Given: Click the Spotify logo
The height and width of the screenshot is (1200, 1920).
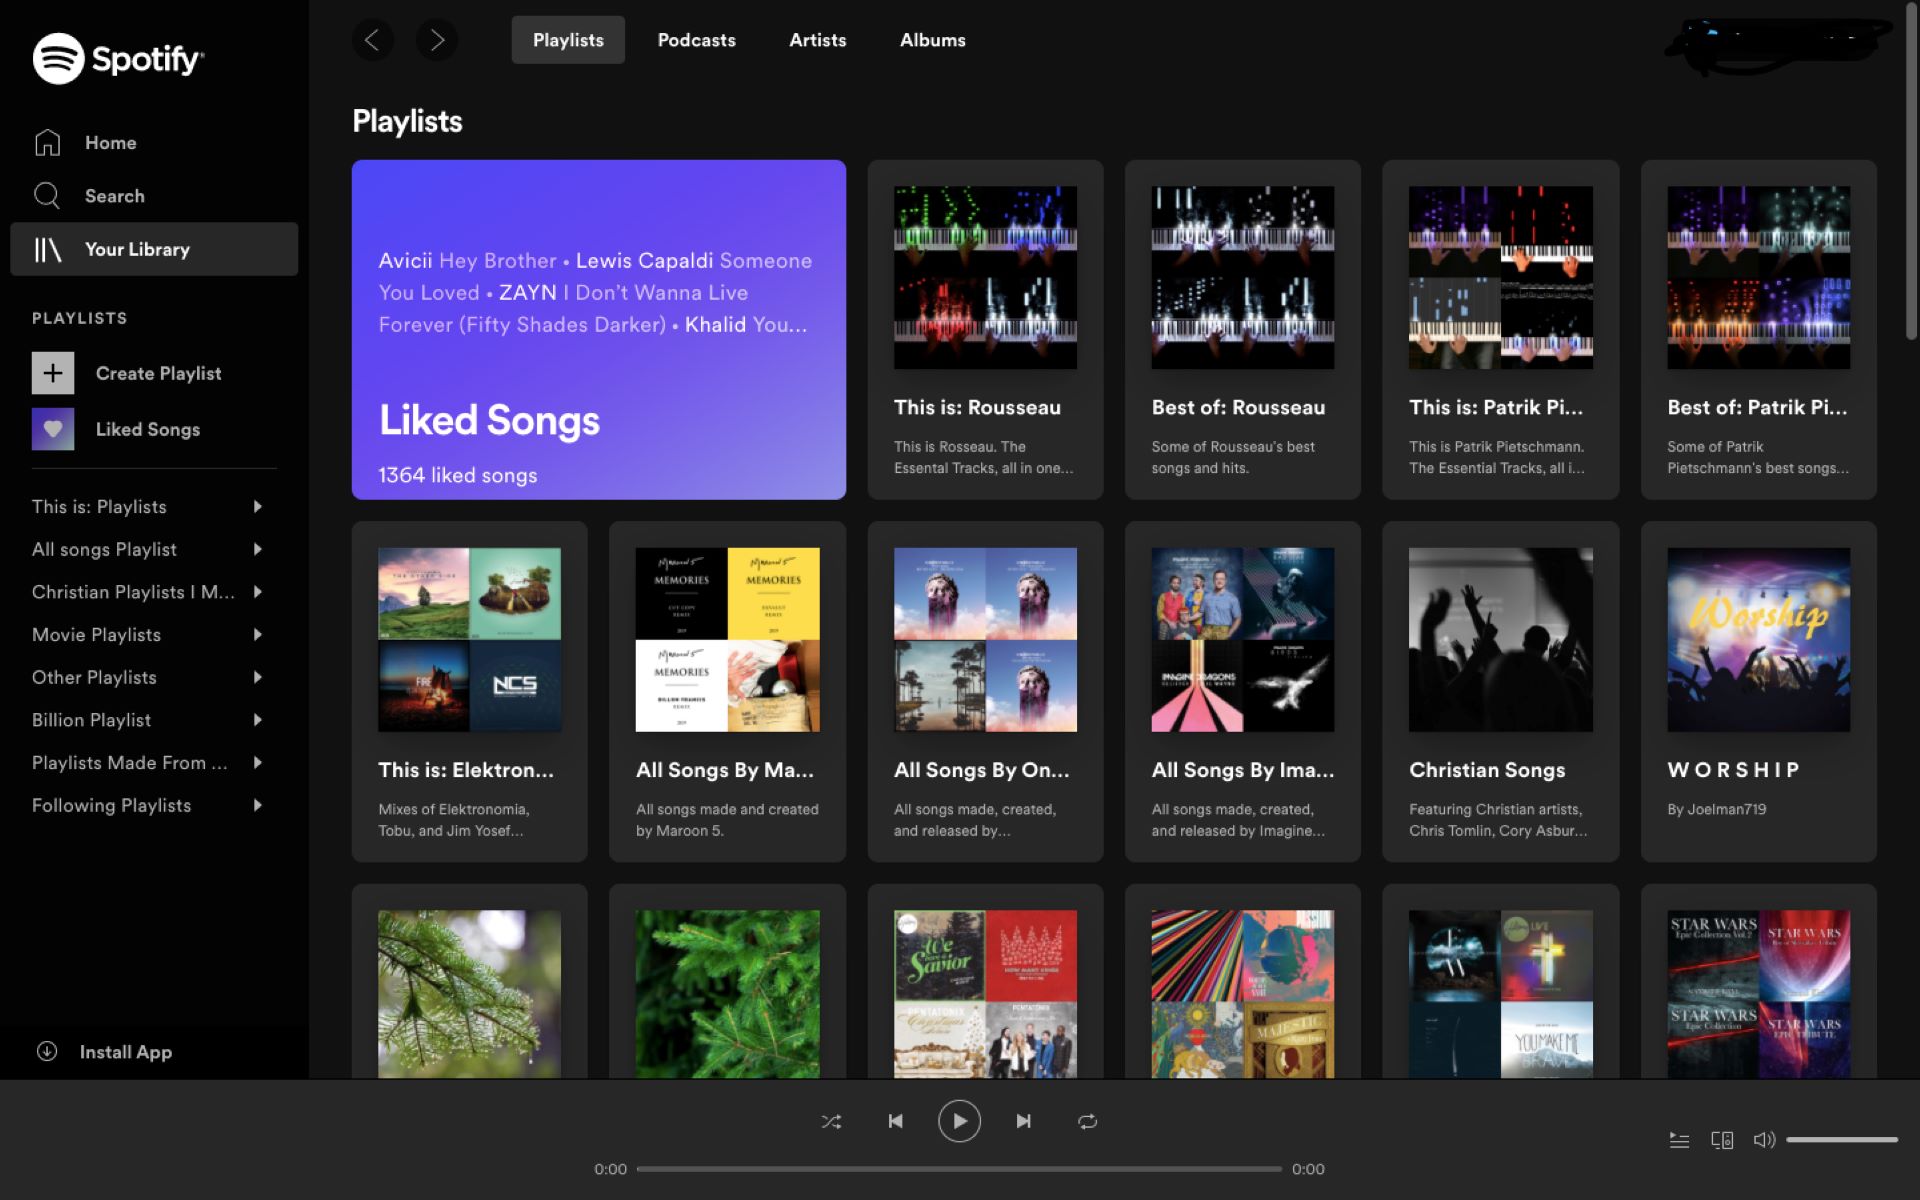Looking at the screenshot, I should 118,59.
